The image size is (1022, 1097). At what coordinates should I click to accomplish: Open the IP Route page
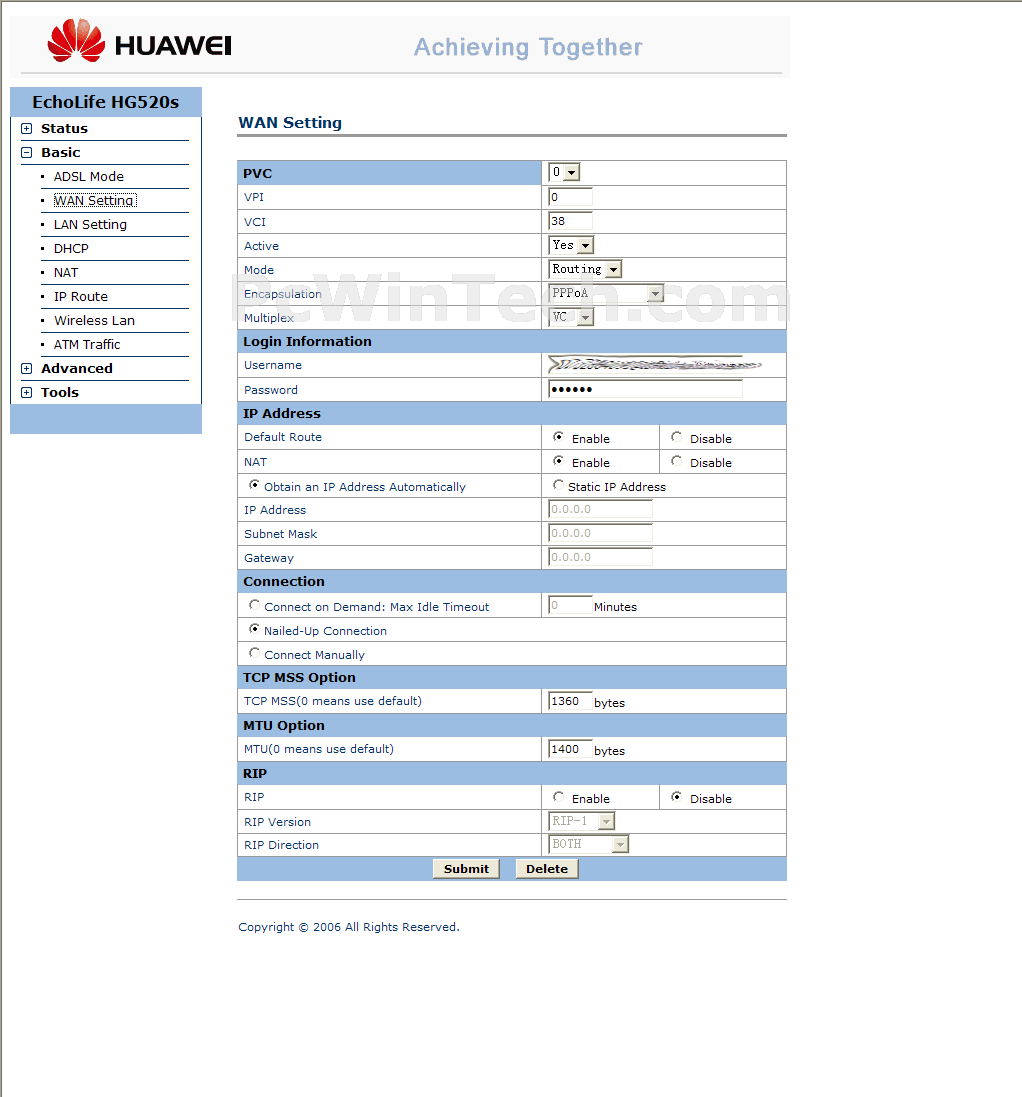pyautogui.click(x=81, y=297)
